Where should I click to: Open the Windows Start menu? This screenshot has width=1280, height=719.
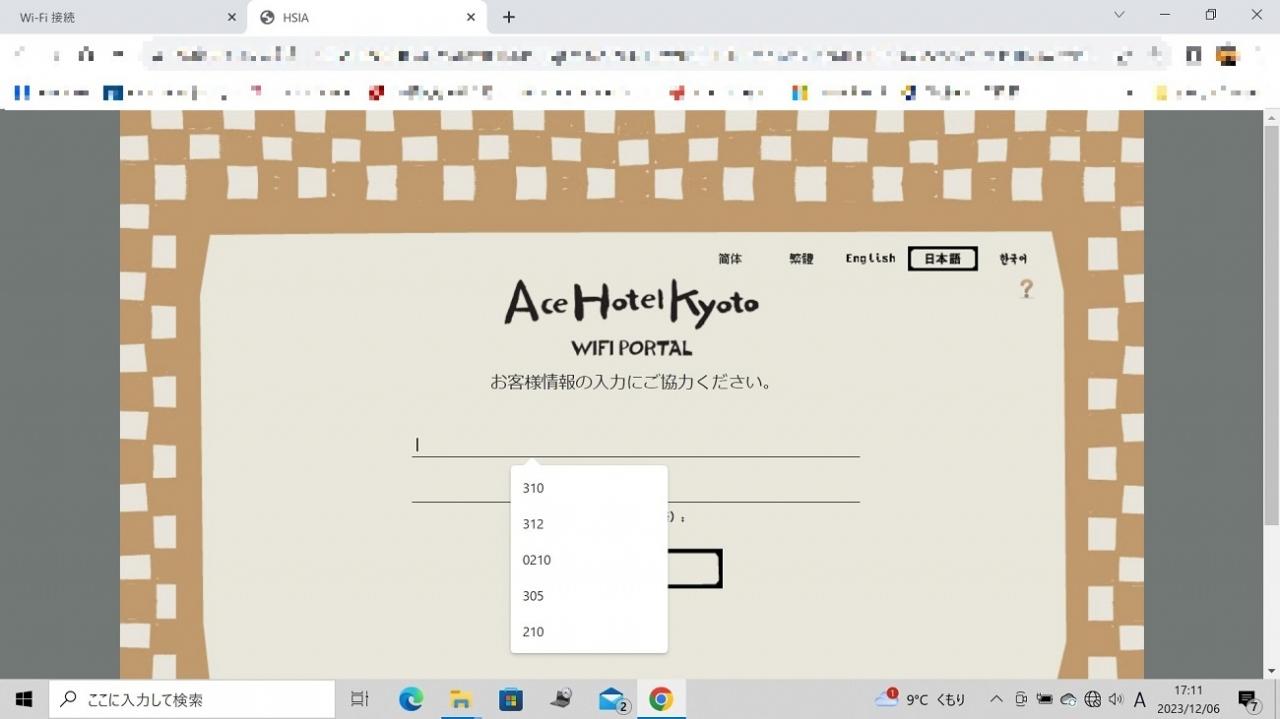tap(24, 699)
